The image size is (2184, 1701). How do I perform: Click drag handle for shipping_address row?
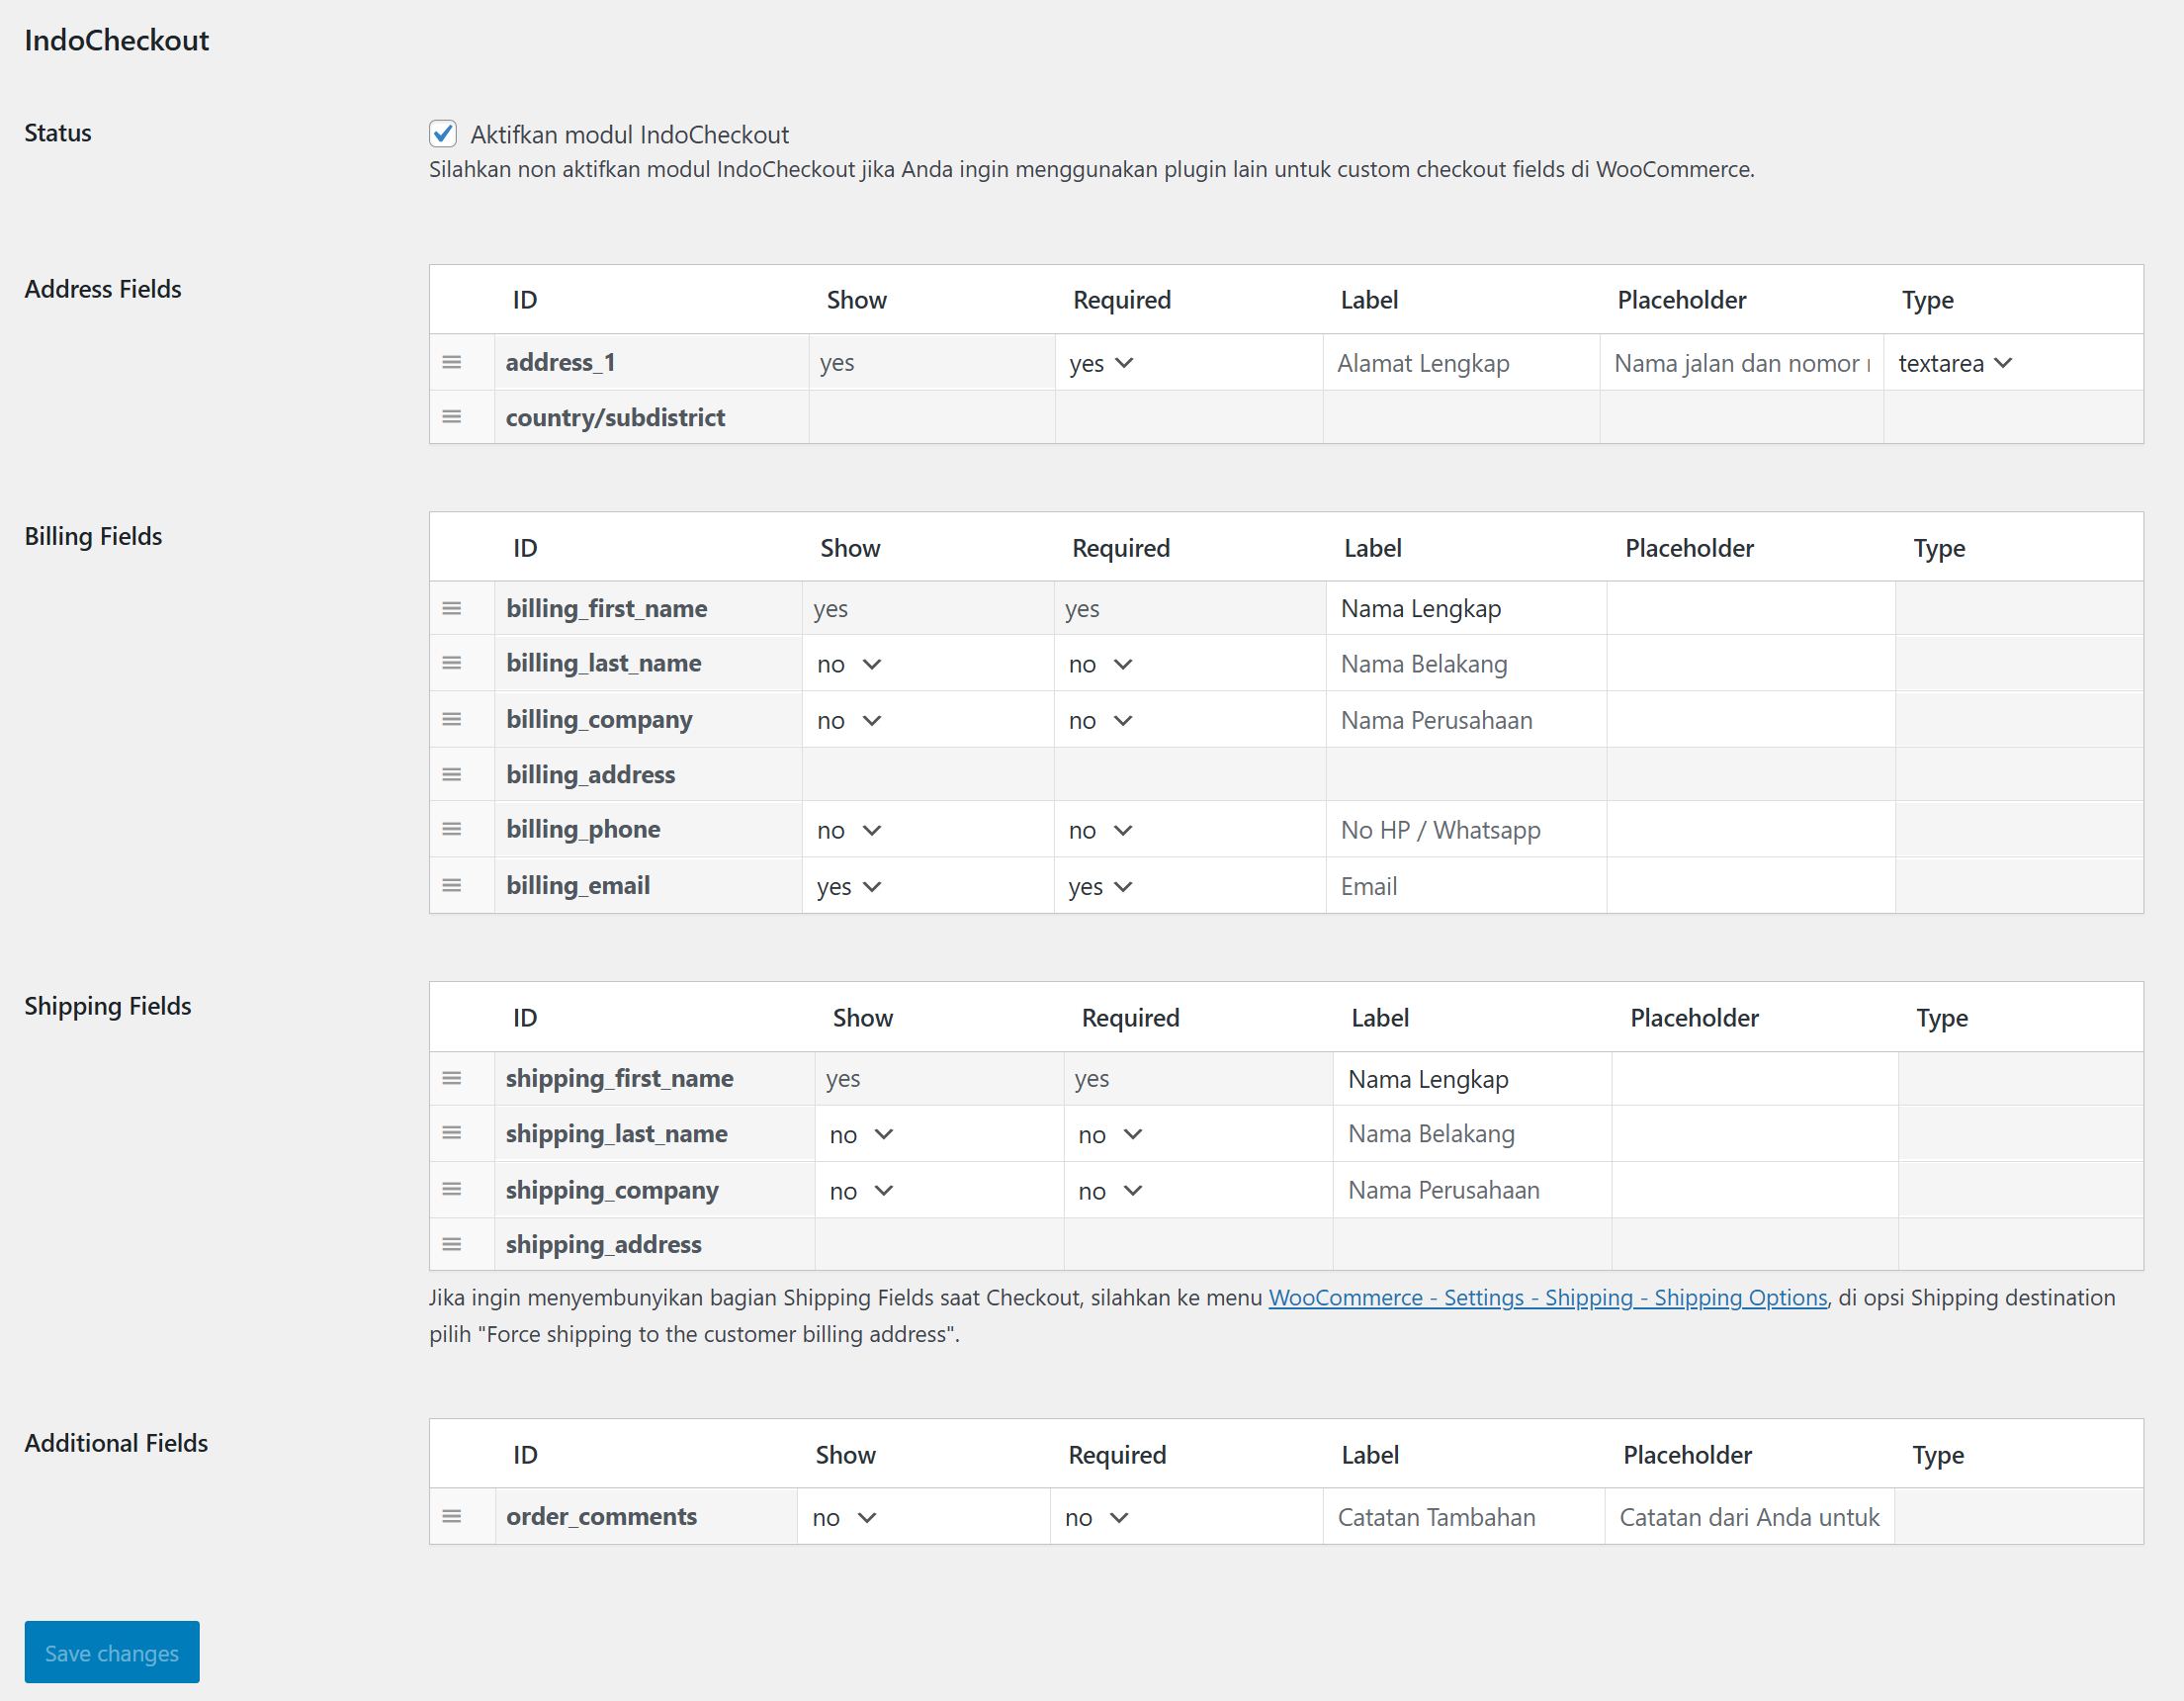(452, 1244)
